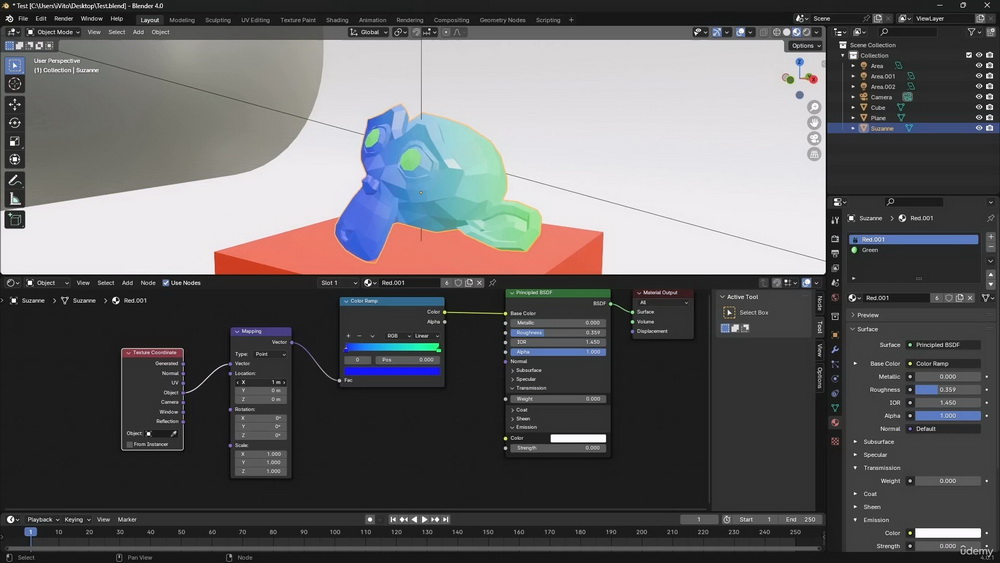The width and height of the screenshot is (1000, 563).
Task: Open the File menu
Action: click(x=23, y=19)
